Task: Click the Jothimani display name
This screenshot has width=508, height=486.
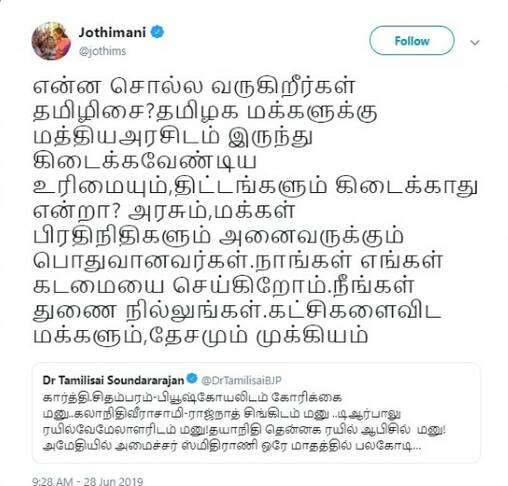Action: point(112,32)
